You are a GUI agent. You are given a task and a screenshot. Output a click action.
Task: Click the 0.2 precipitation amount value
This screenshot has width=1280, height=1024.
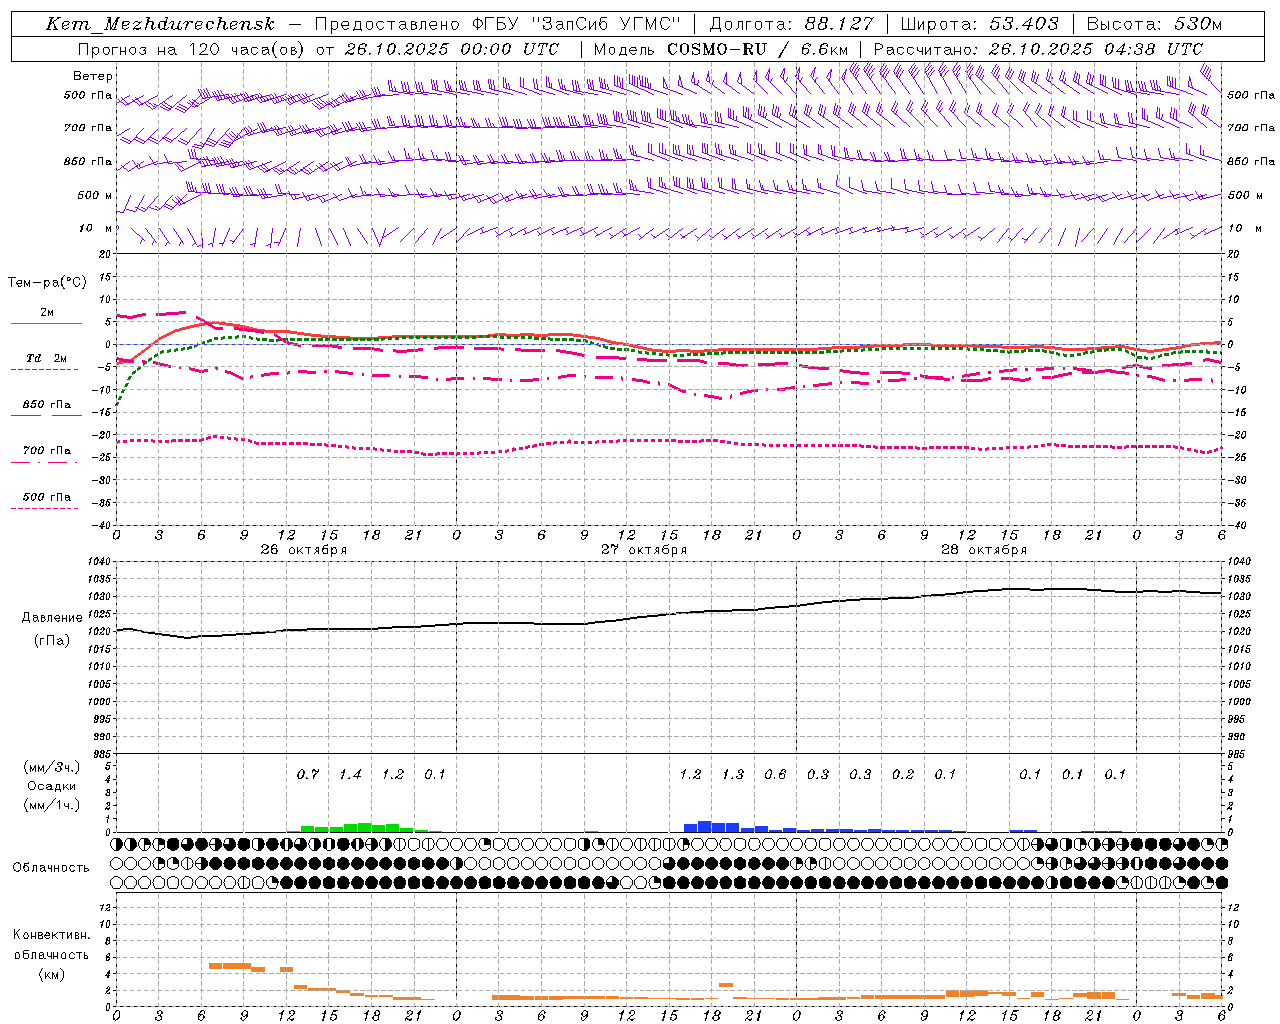point(903,774)
